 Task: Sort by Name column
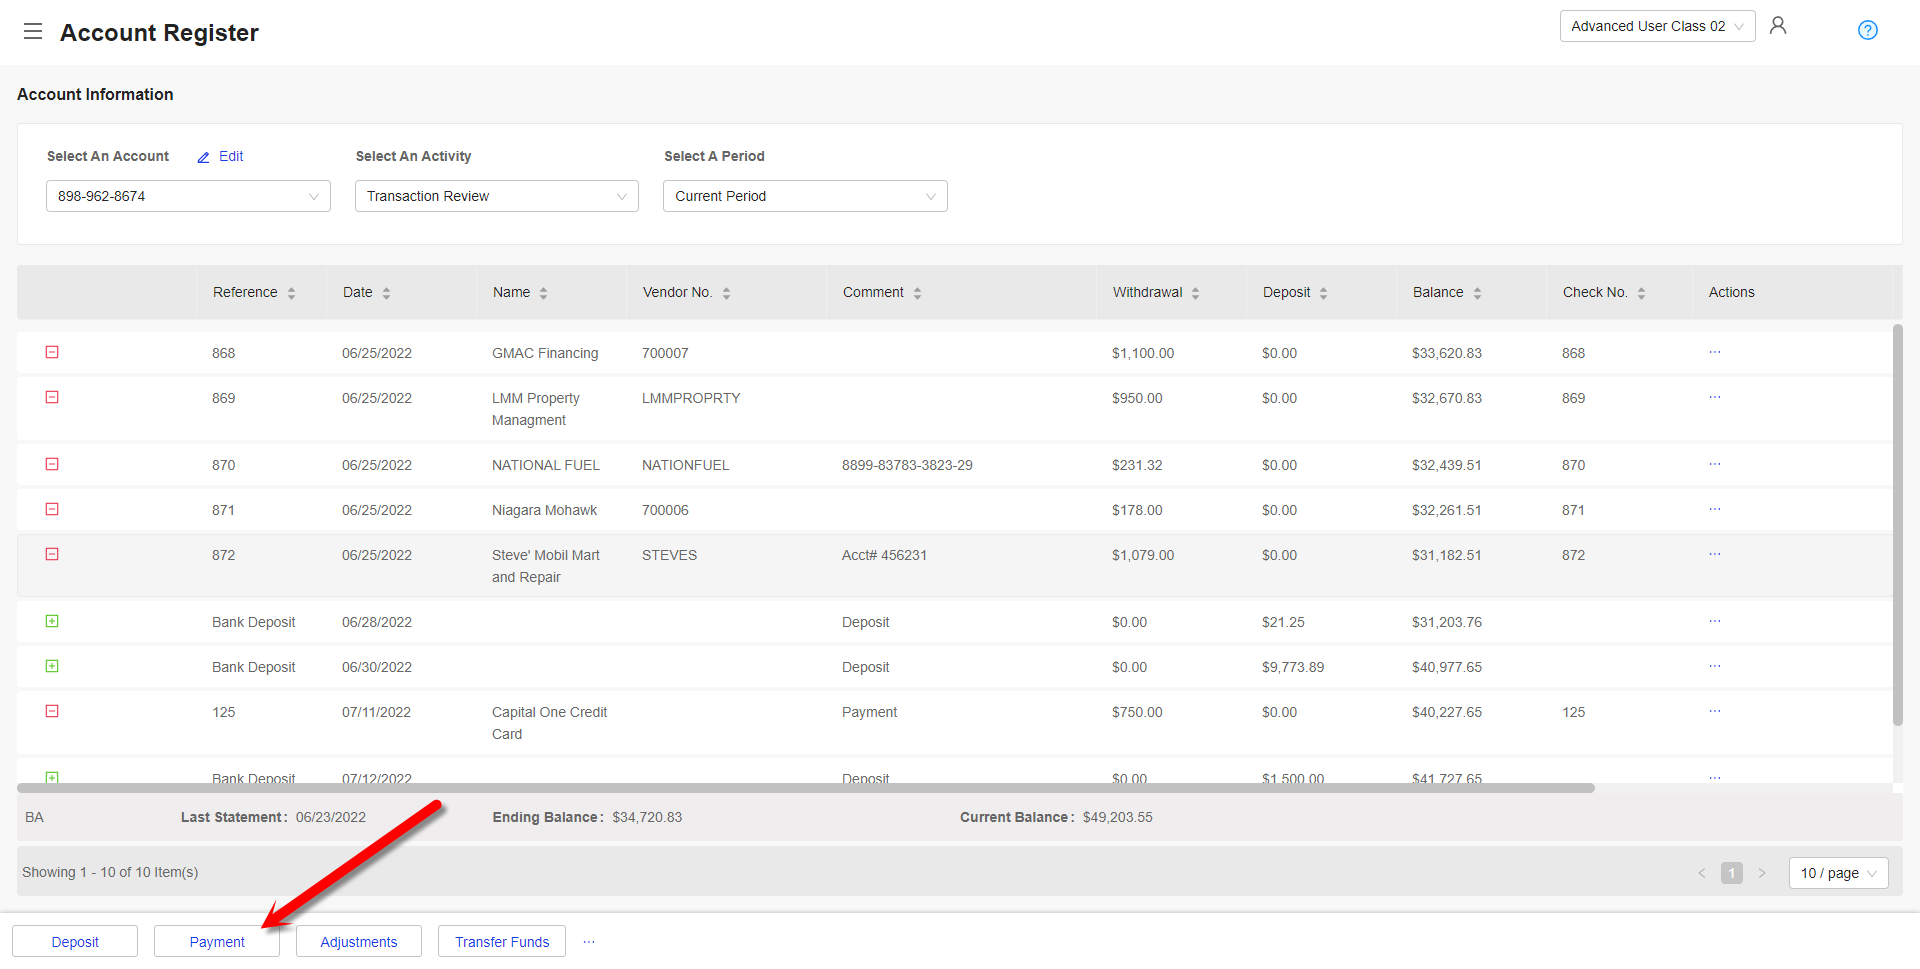point(543,293)
